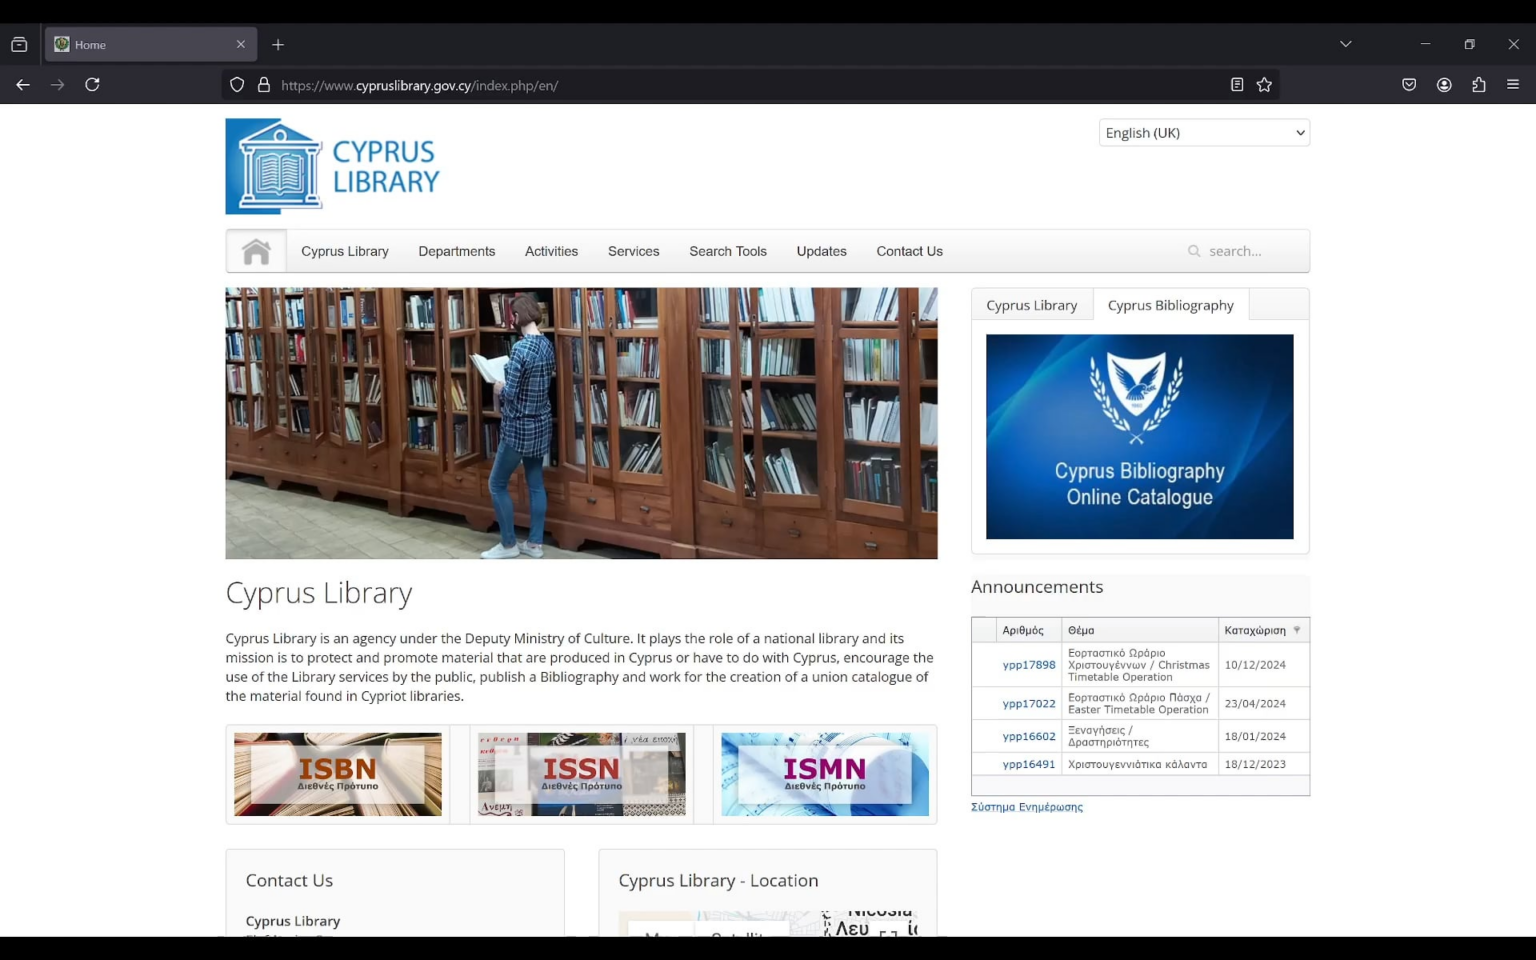The image size is (1536, 960).
Task: Open the Extensions puzzle icon
Action: 1479,85
